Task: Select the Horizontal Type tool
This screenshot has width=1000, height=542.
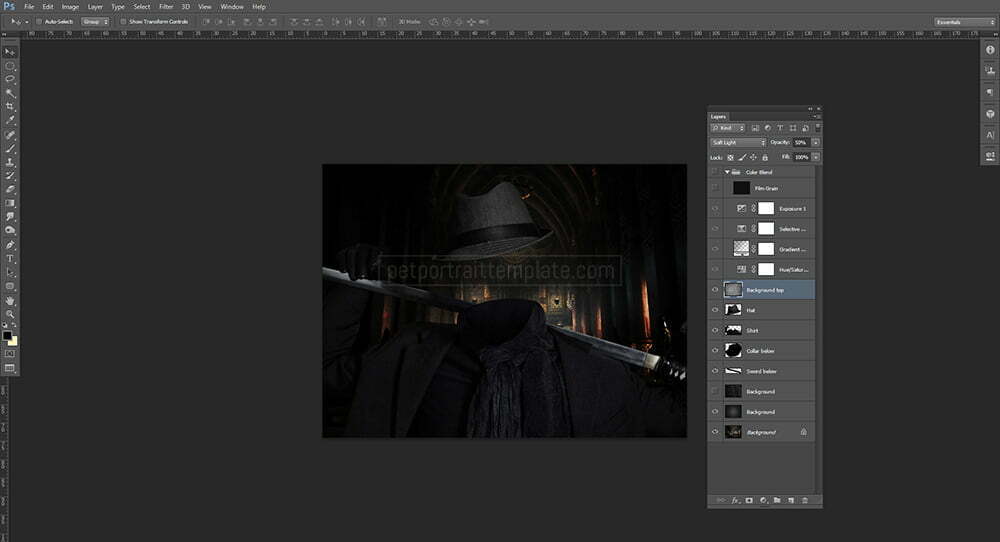Action: click(11, 259)
